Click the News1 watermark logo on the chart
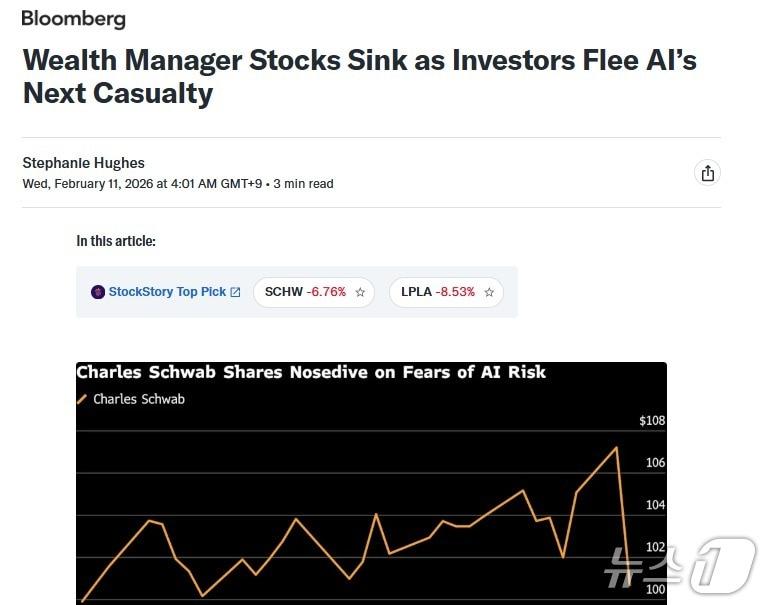 678,566
